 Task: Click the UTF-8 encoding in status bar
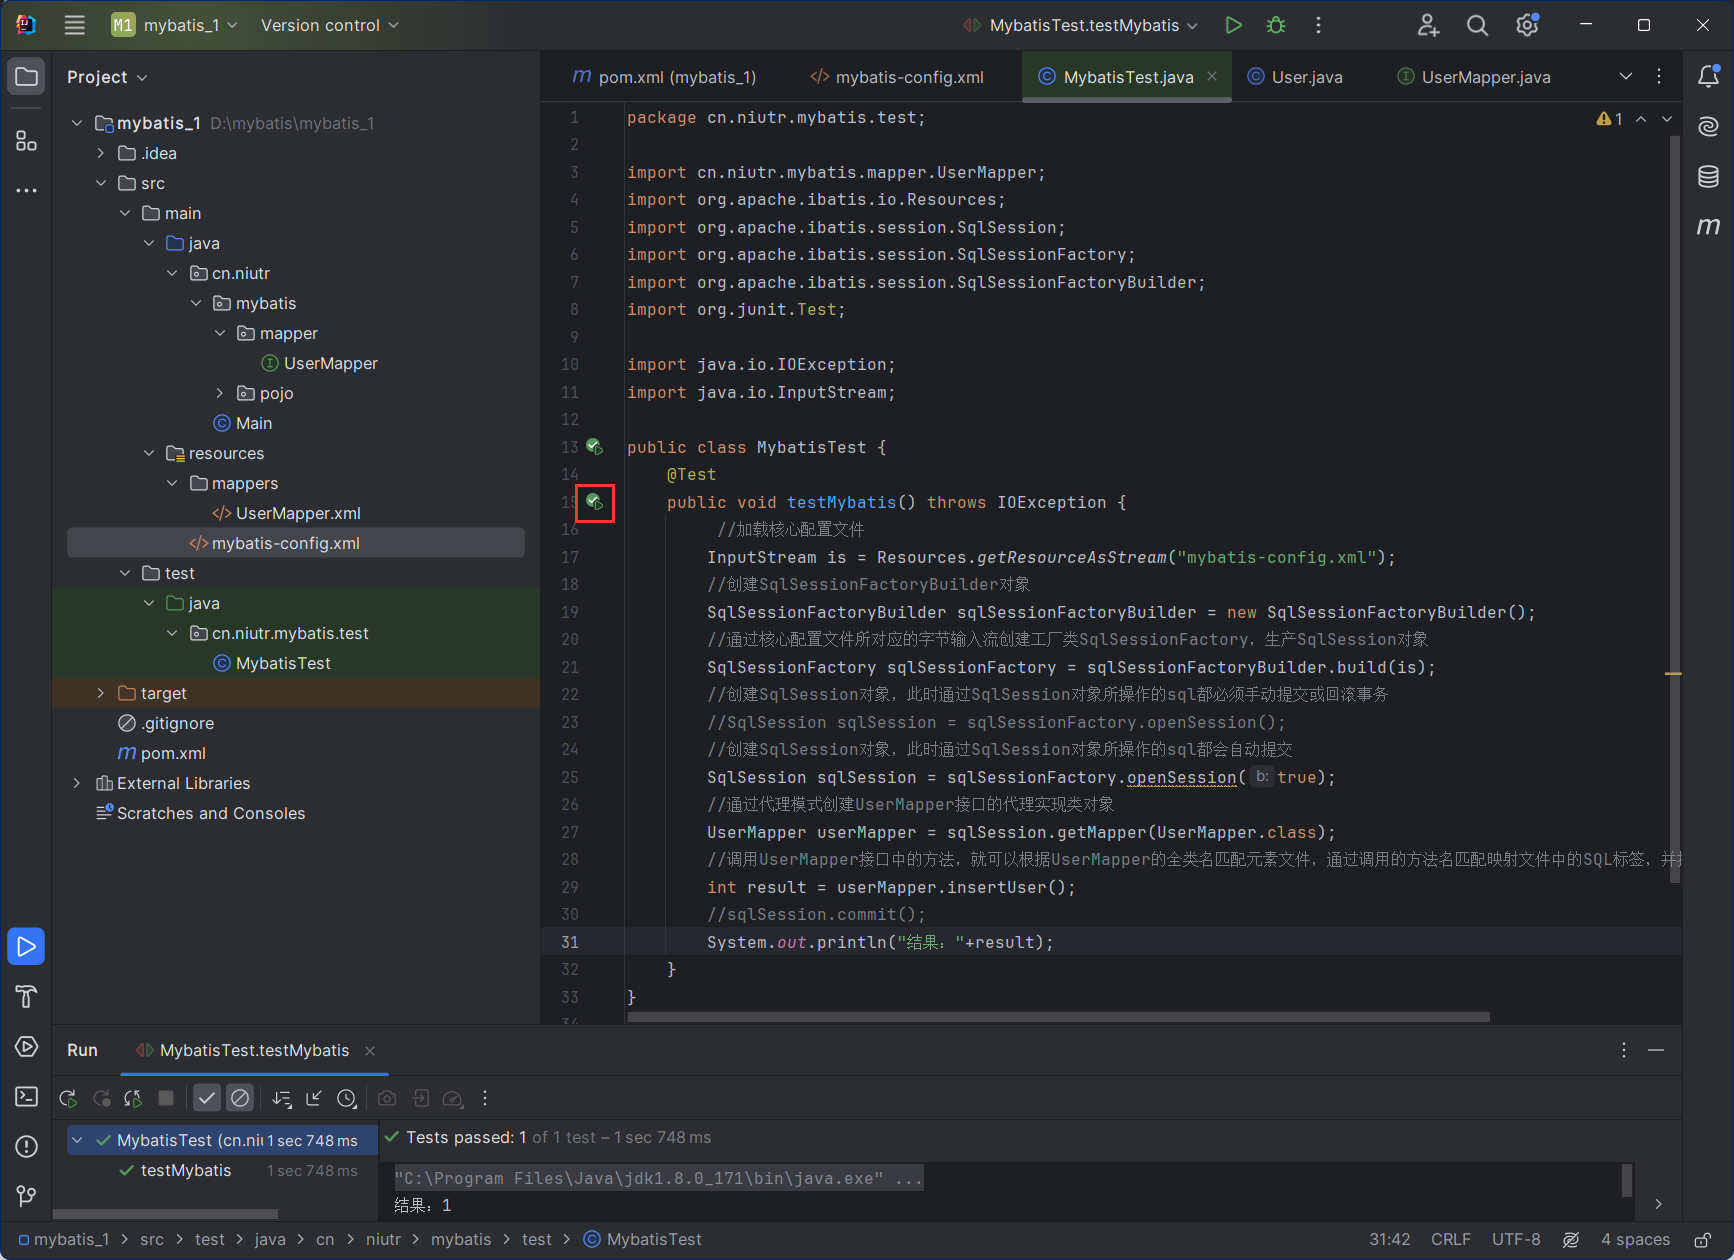click(x=1515, y=1239)
